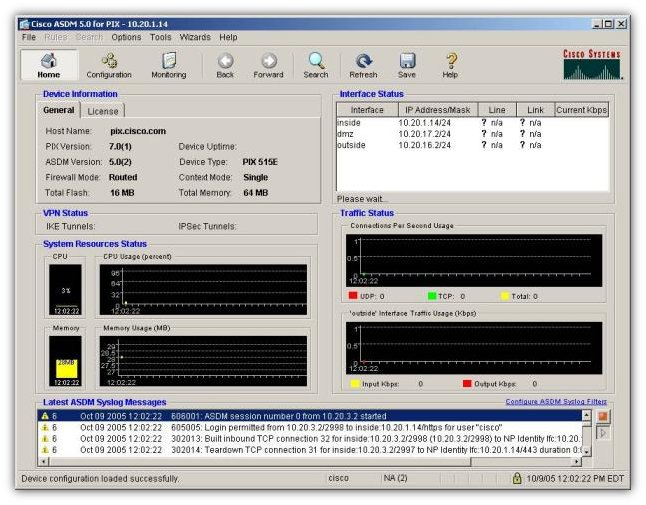
Task: Resume syslog messages with the play arrow button
Action: [603, 433]
